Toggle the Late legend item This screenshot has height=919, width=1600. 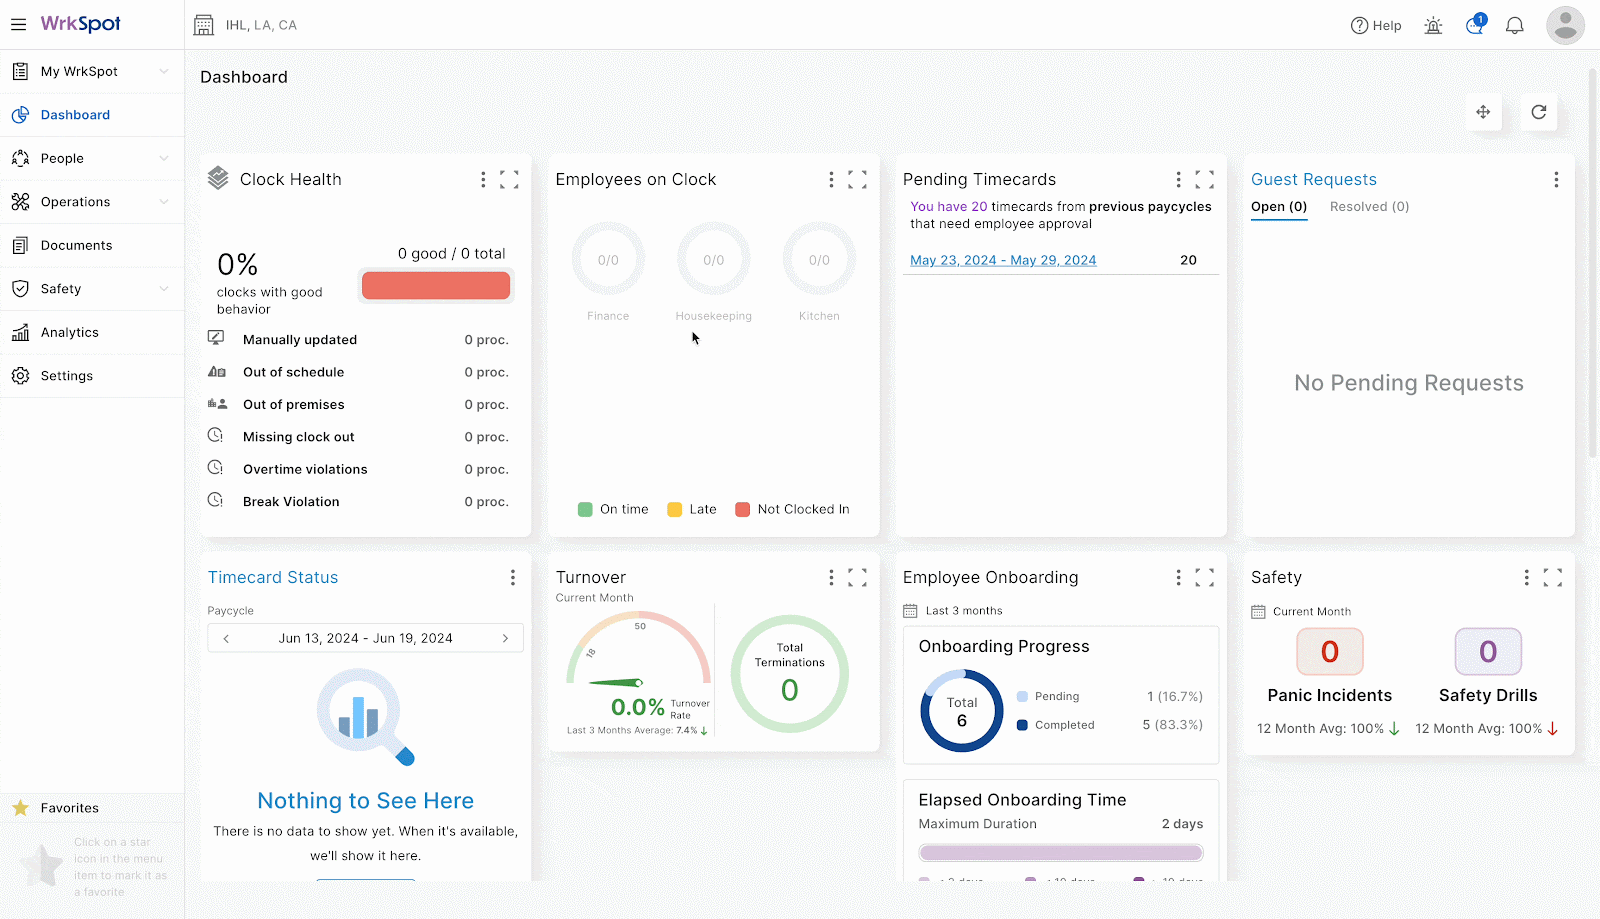click(692, 510)
